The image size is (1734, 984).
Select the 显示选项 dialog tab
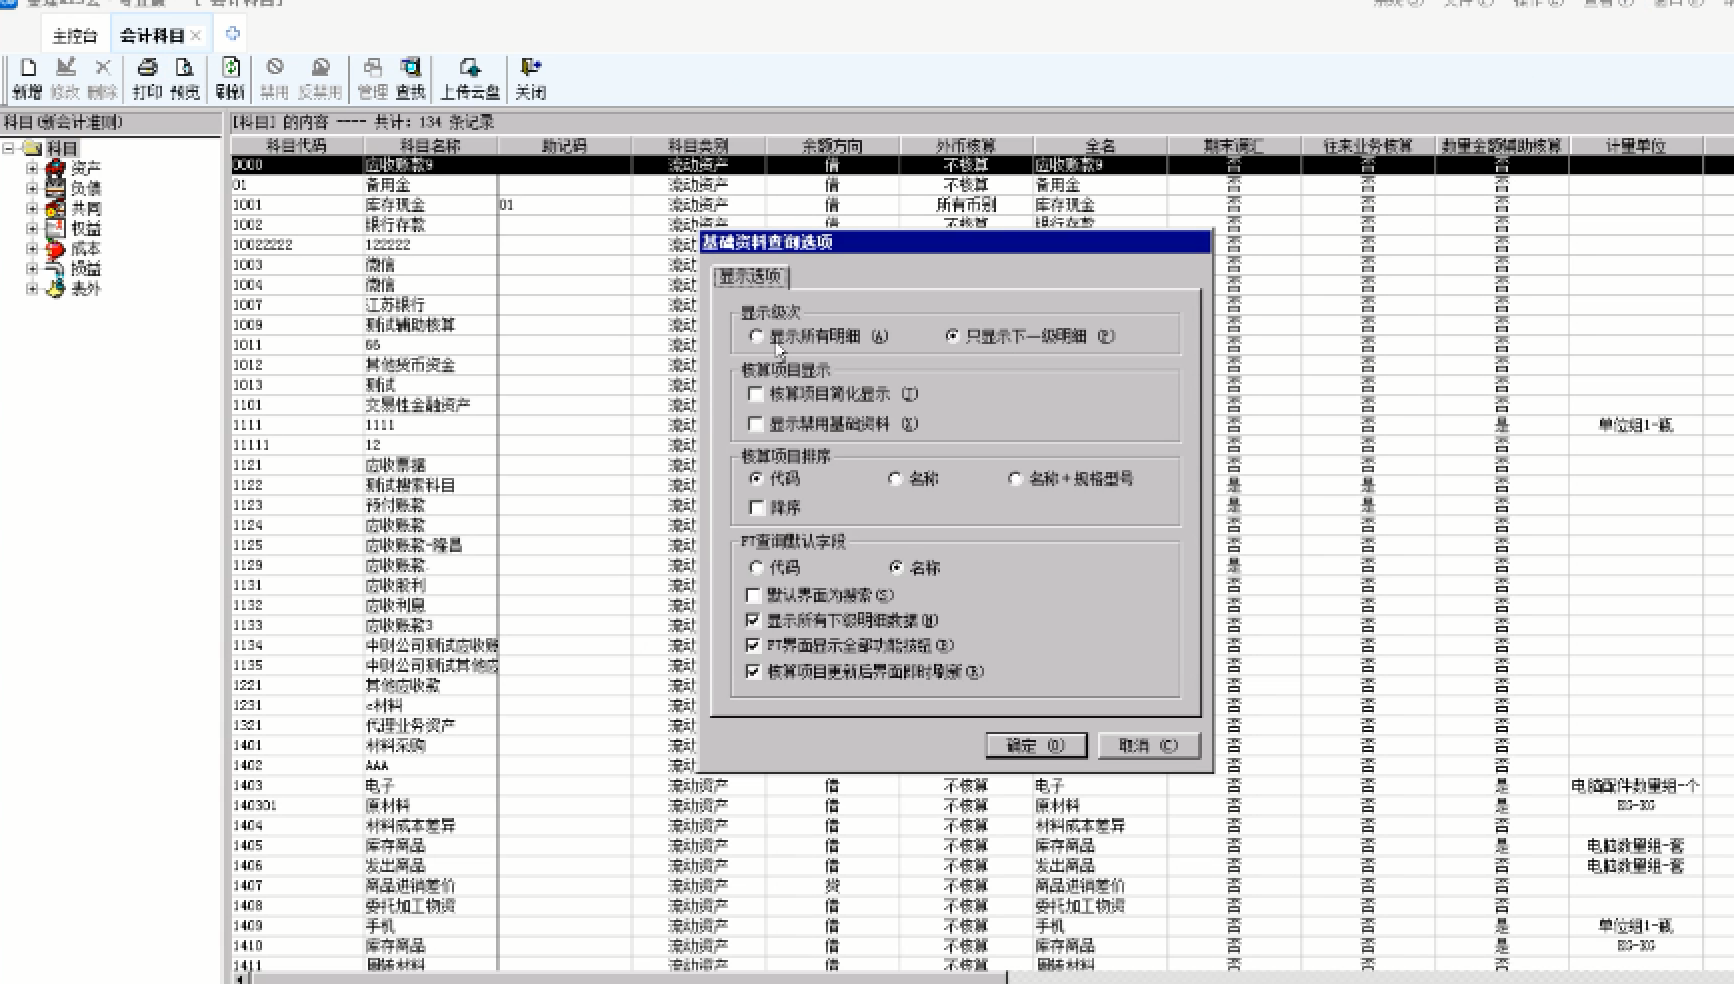(751, 277)
